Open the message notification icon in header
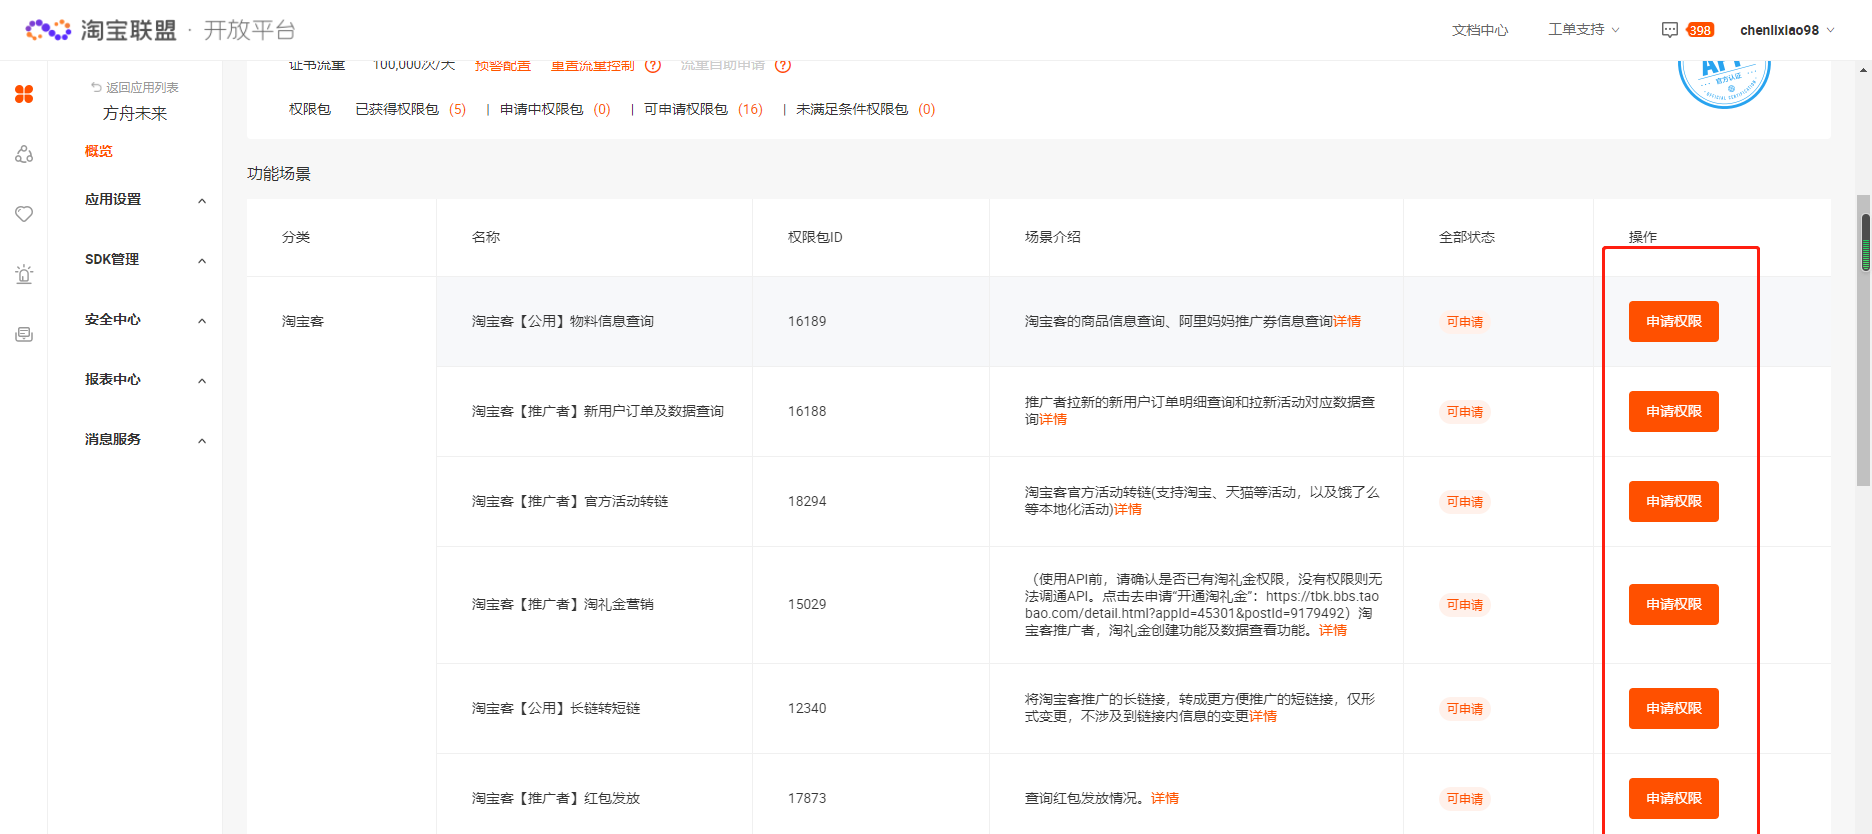Viewport: 1872px width, 834px height. [1670, 30]
